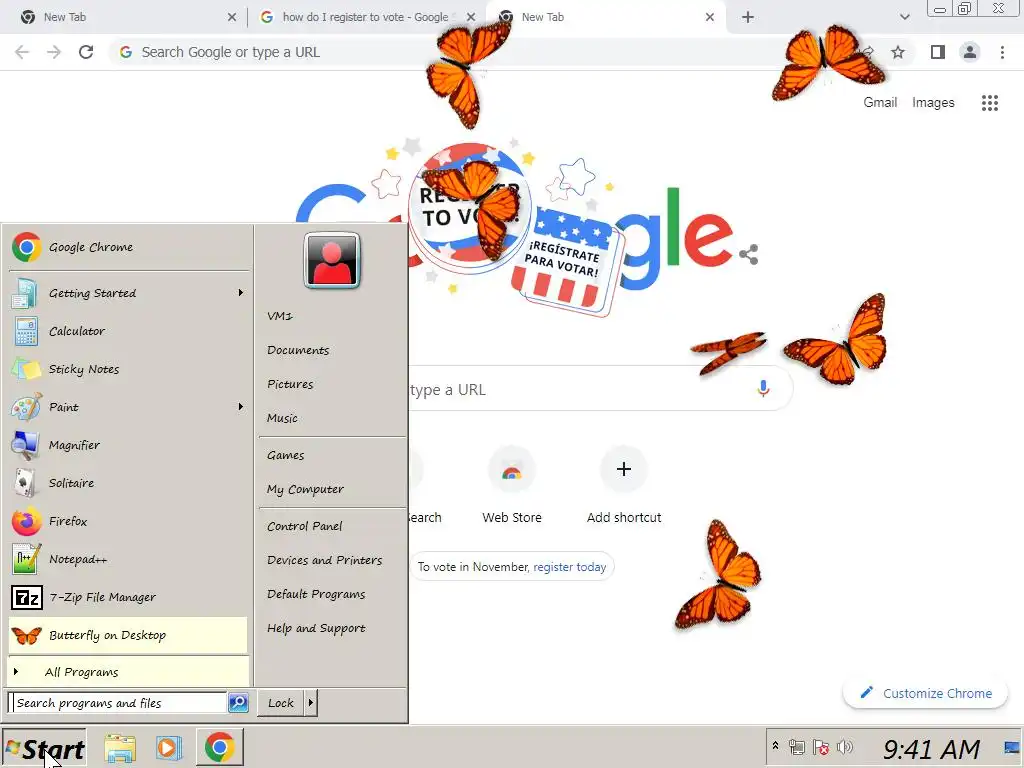Viewport: 1024px width, 768px height.
Task: Show hidden system tray icons
Action: tap(775, 746)
